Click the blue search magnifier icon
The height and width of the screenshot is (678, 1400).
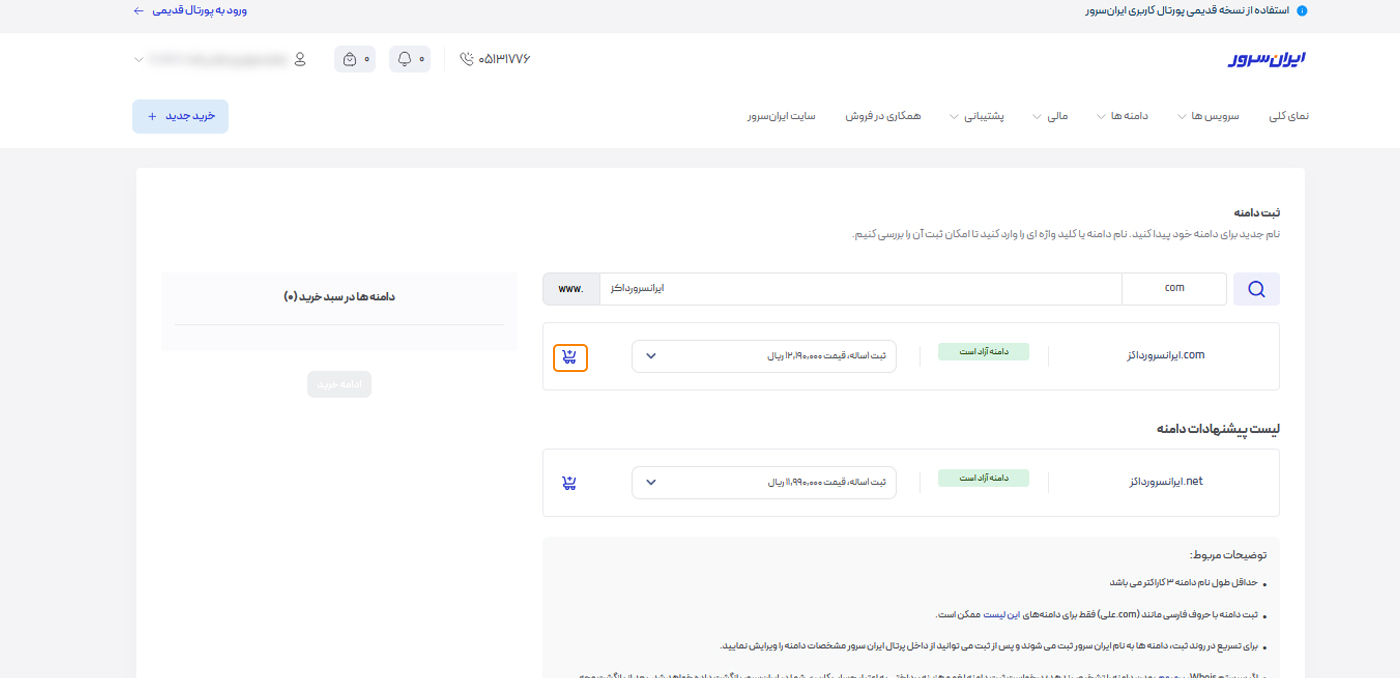tap(1256, 288)
